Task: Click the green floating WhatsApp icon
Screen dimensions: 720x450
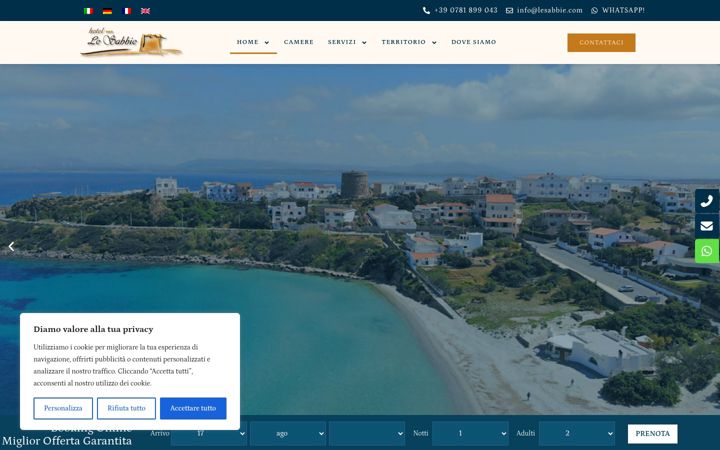Action: point(707,251)
